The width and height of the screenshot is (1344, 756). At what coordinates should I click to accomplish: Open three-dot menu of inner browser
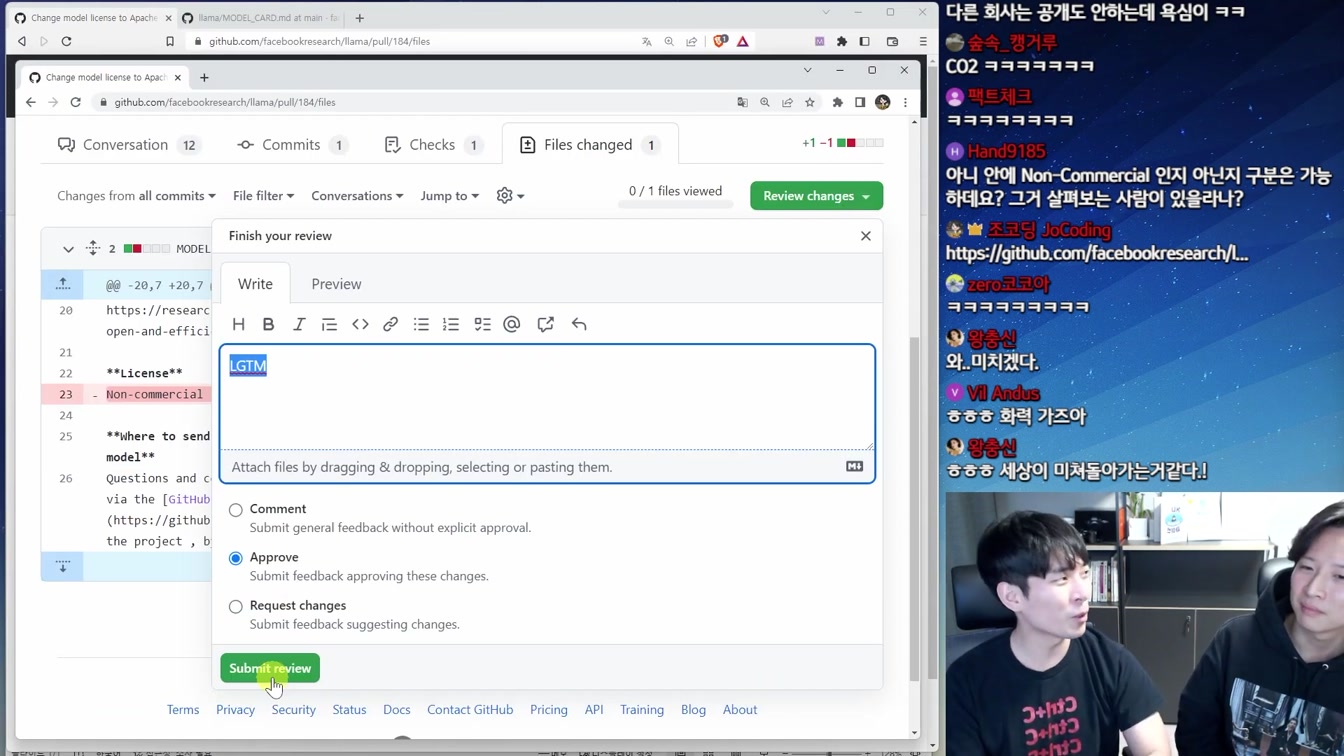click(905, 102)
